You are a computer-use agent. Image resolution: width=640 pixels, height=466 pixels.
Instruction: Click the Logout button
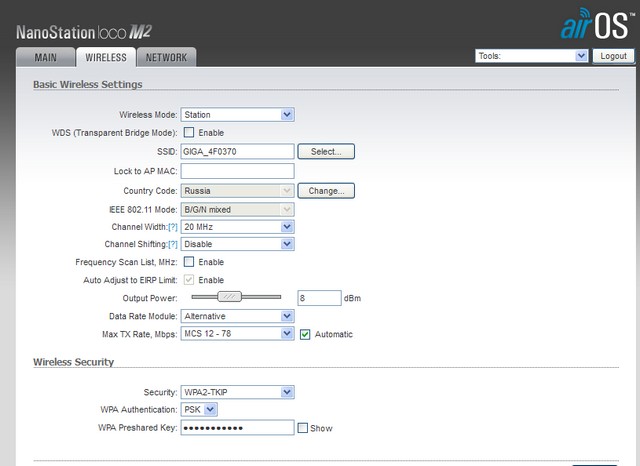613,57
